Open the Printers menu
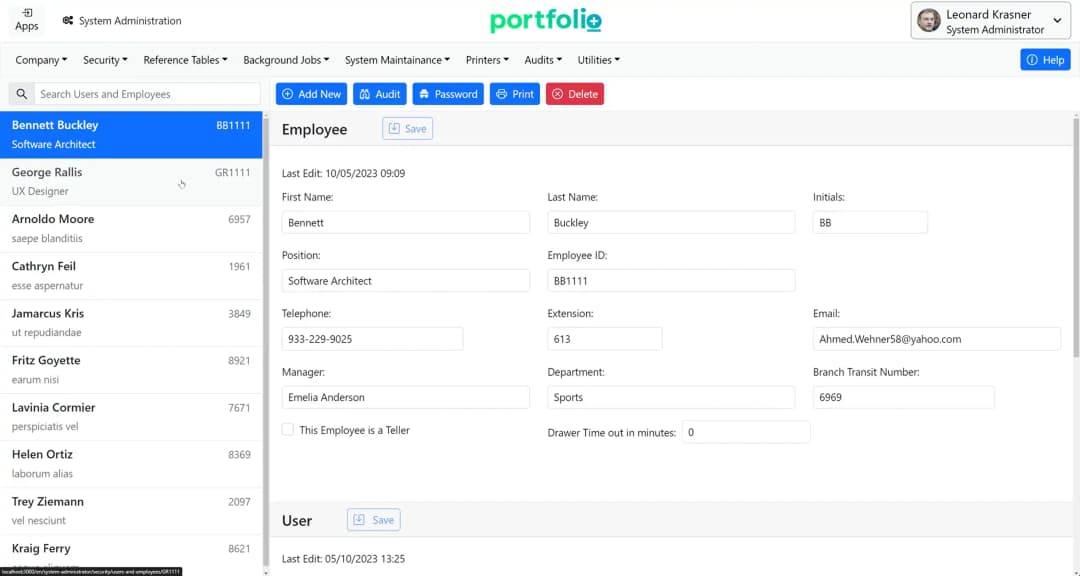 (487, 60)
